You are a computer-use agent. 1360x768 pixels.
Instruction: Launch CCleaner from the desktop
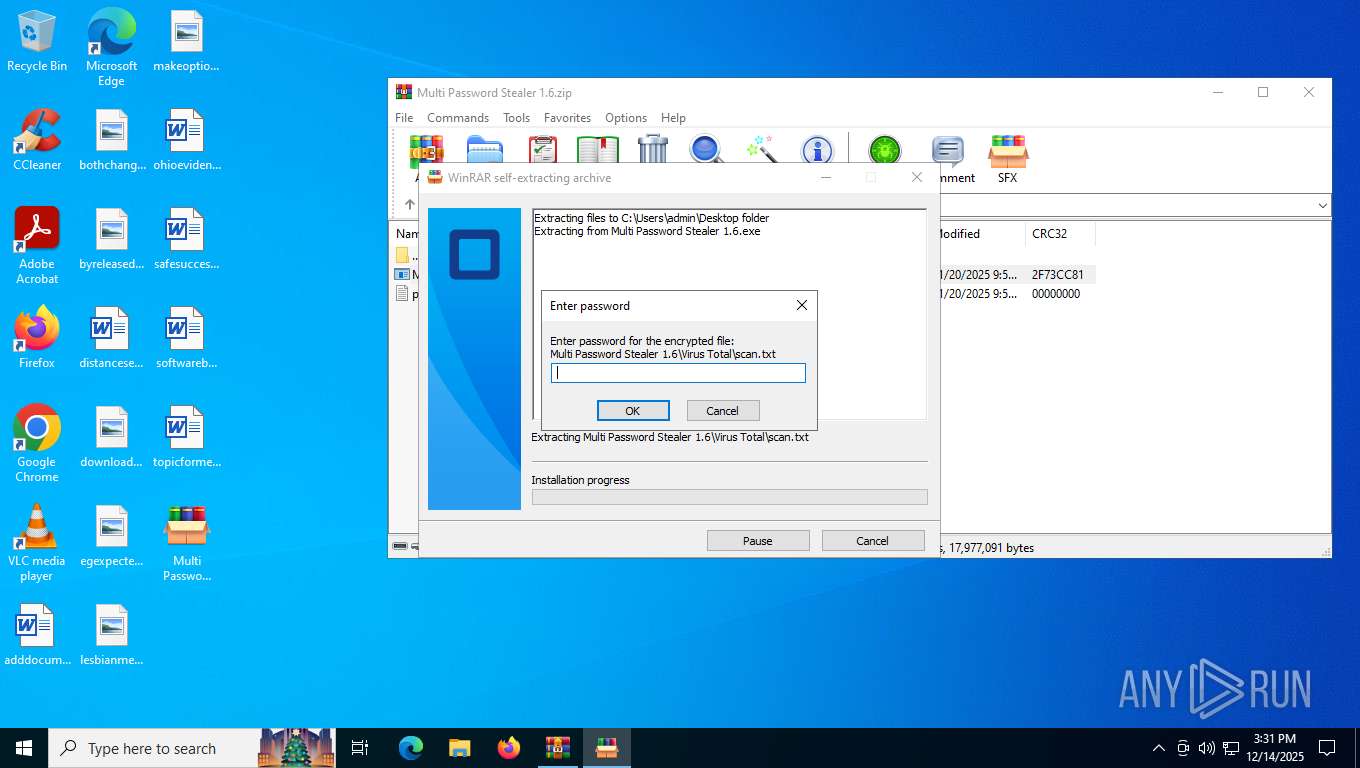[37, 139]
